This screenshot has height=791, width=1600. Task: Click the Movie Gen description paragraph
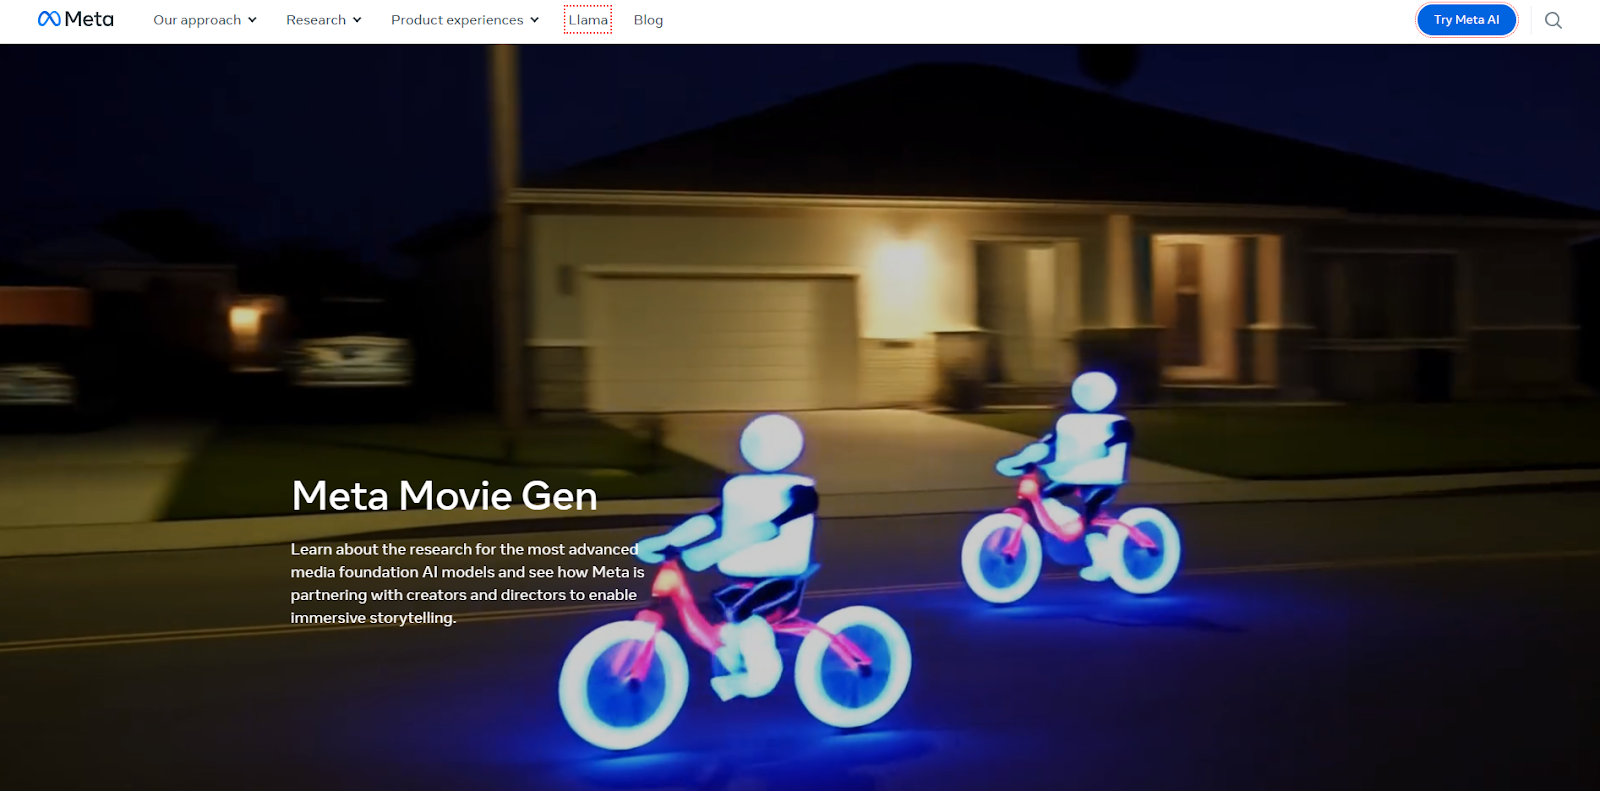(x=467, y=583)
